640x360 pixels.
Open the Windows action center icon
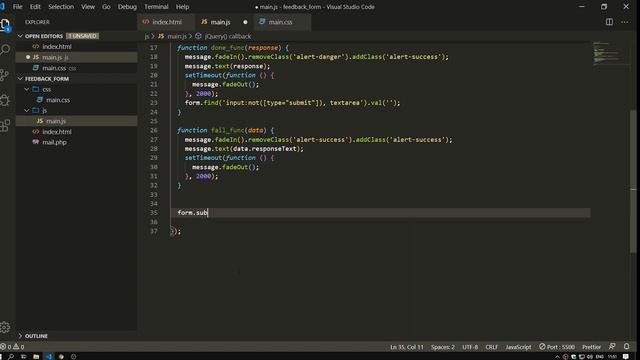tap(626, 356)
